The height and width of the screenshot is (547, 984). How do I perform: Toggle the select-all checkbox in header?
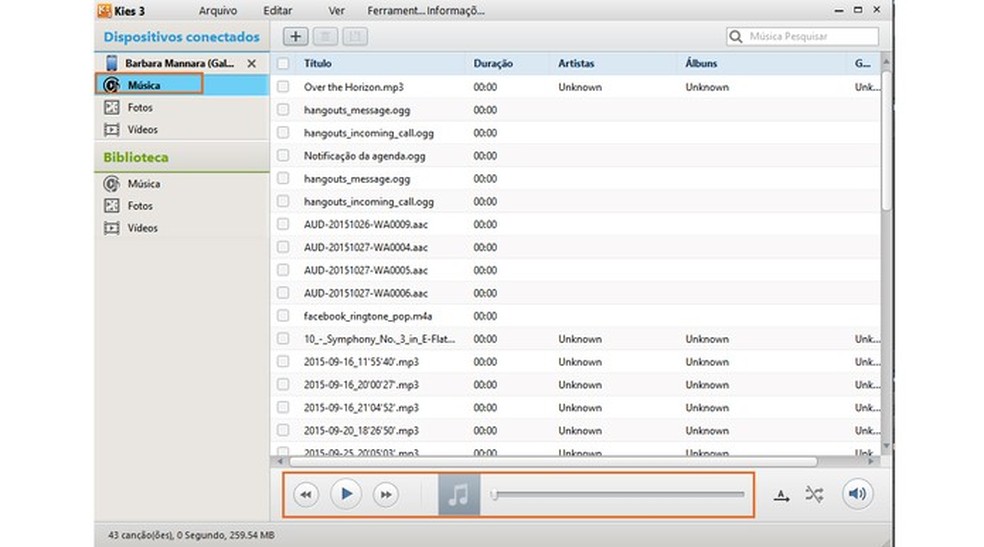point(283,63)
